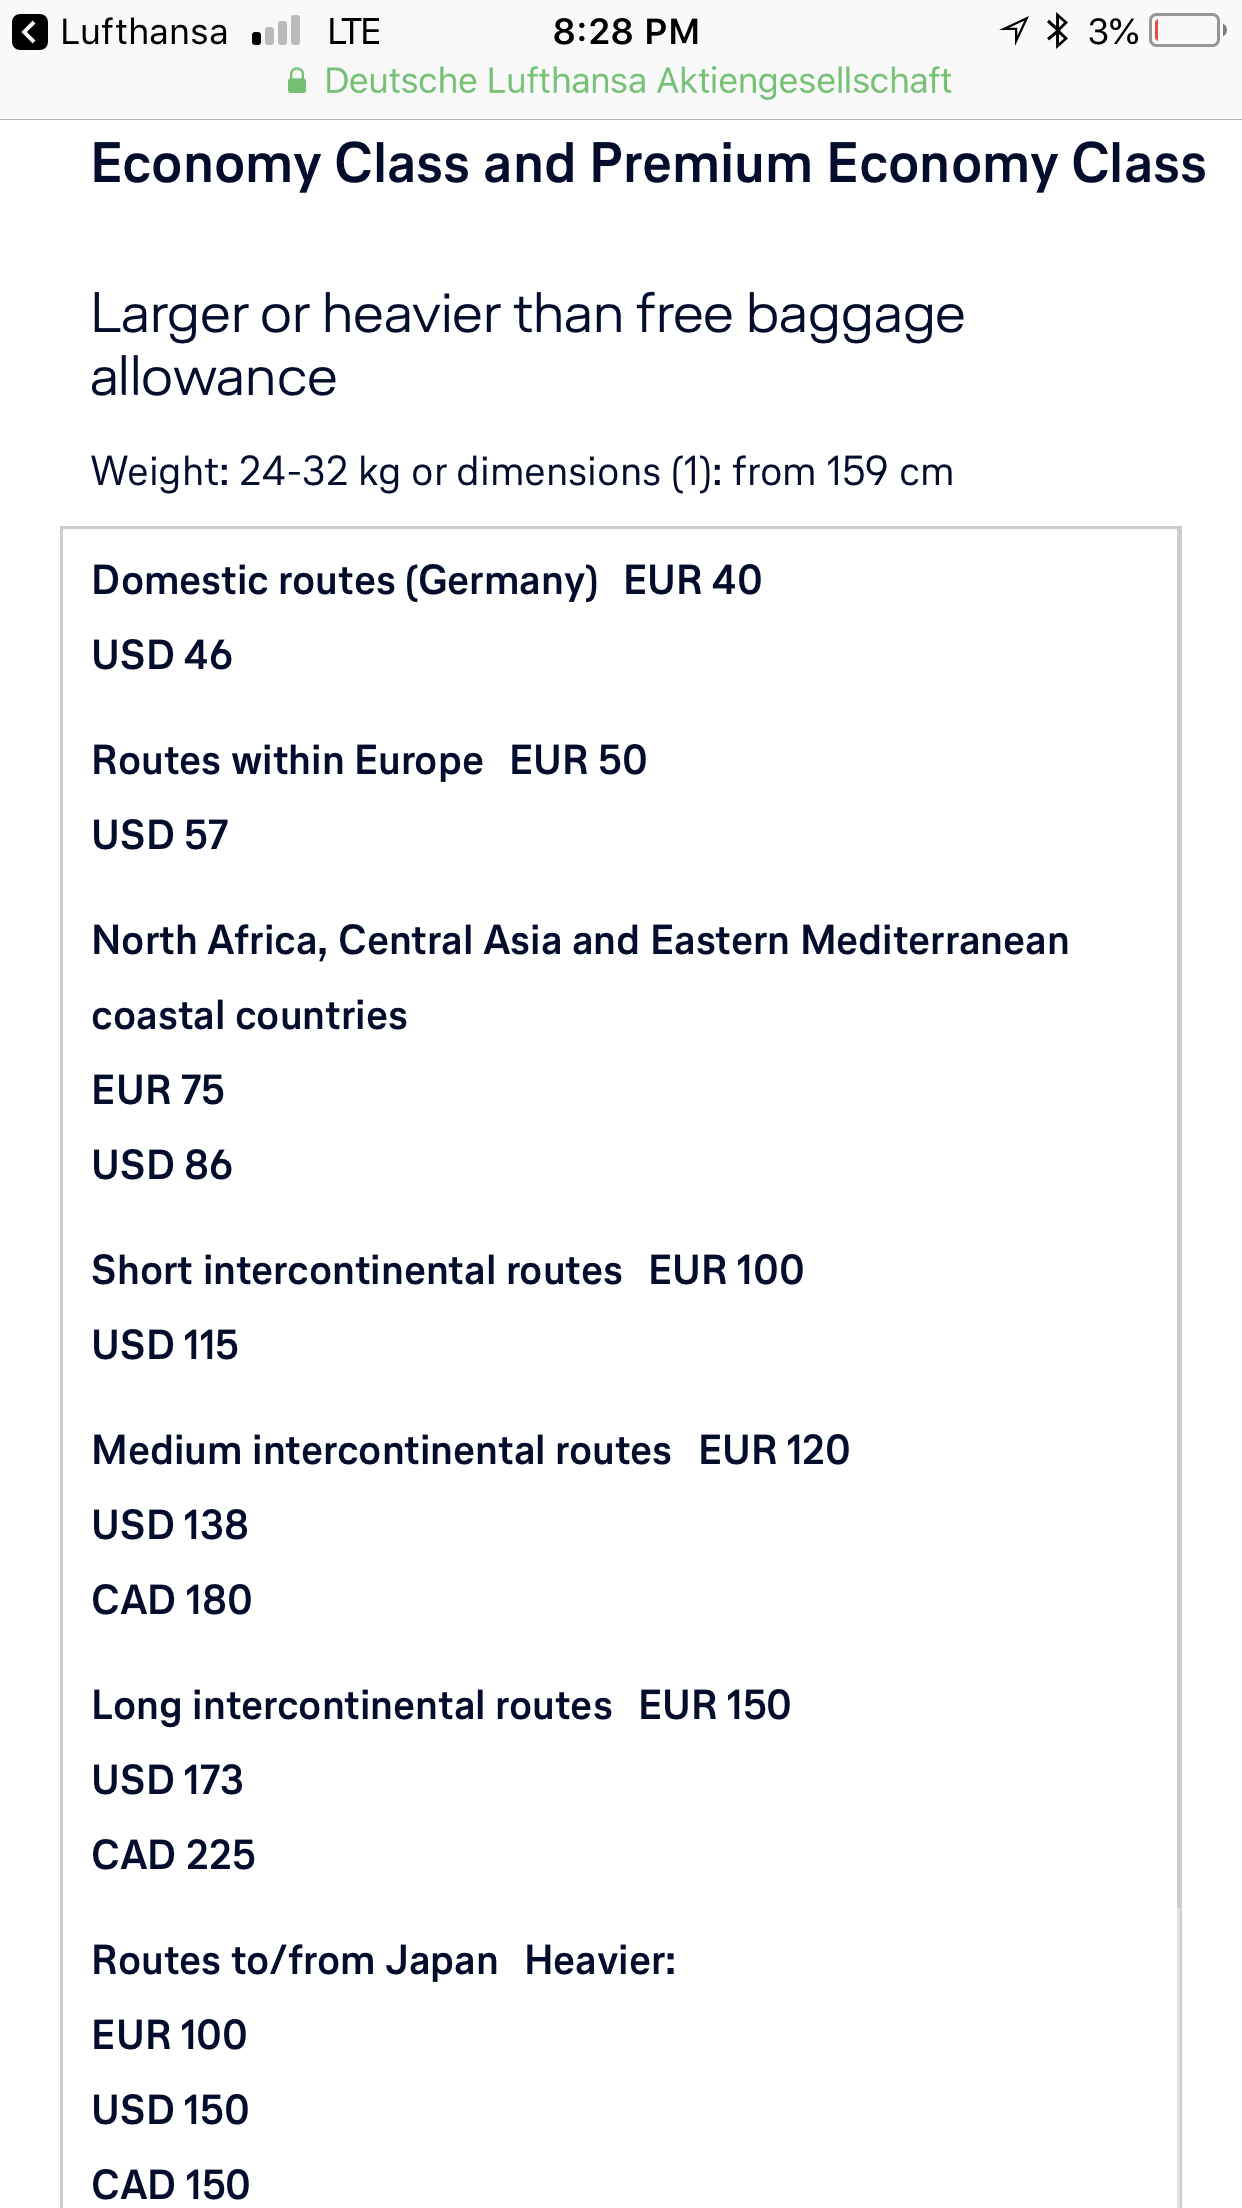This screenshot has width=1242, height=2208.
Task: Select the Economy Class and Premium Economy heading
Action: coord(648,164)
